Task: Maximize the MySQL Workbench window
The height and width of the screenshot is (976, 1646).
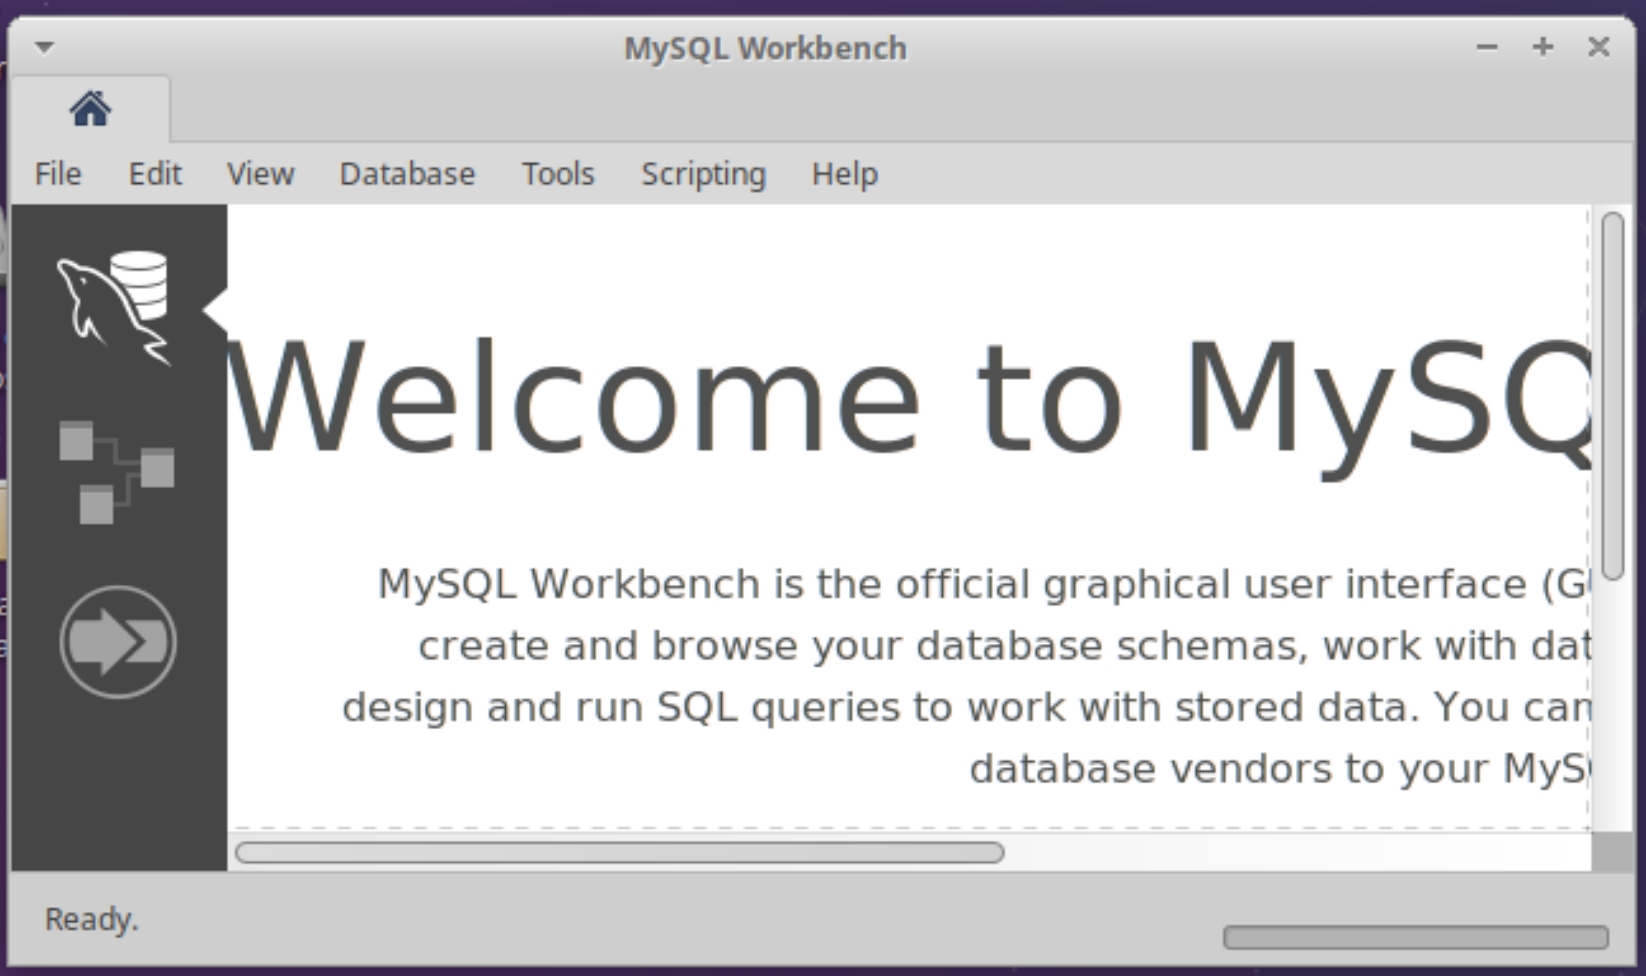Action: pyautogui.click(x=1542, y=47)
